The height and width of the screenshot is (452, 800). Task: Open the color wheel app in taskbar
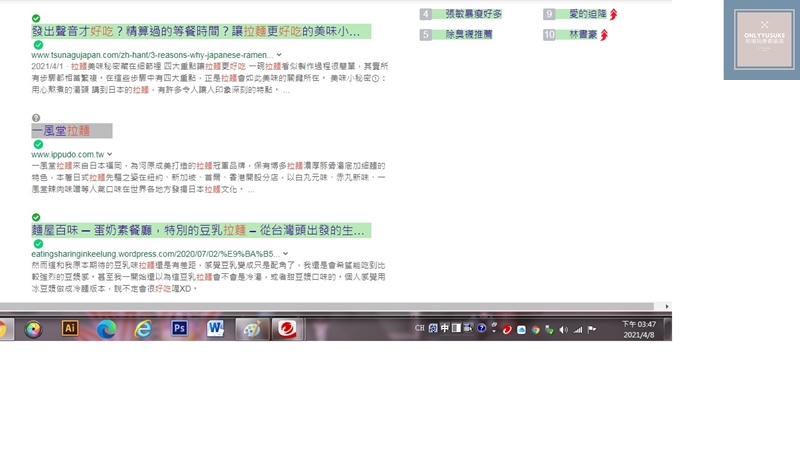(x=34, y=329)
